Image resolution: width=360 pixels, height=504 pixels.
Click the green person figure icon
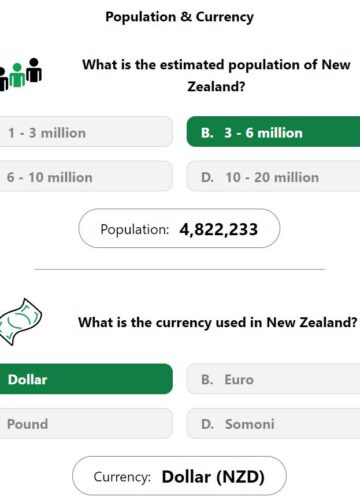click(x=17, y=75)
